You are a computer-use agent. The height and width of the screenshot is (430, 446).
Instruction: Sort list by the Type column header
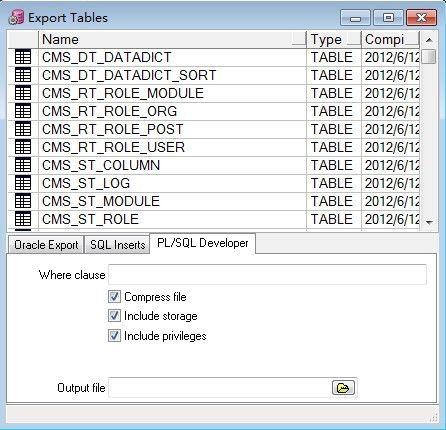(x=334, y=39)
